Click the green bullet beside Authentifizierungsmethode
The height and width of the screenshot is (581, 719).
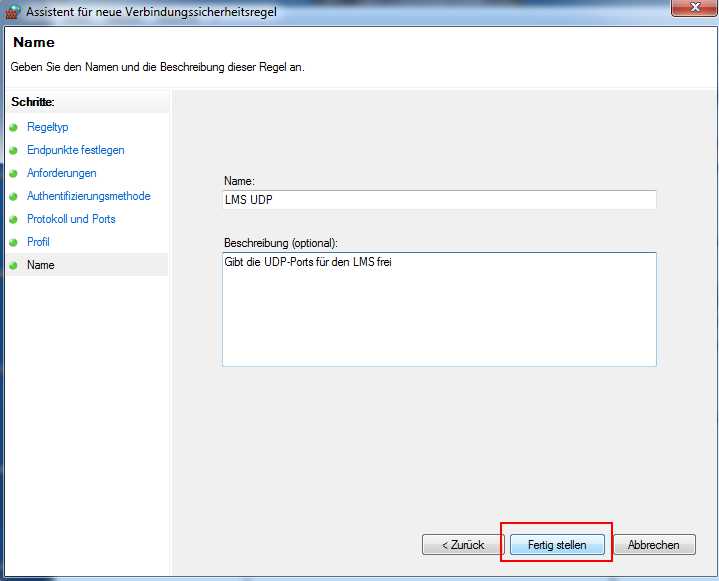click(x=13, y=196)
